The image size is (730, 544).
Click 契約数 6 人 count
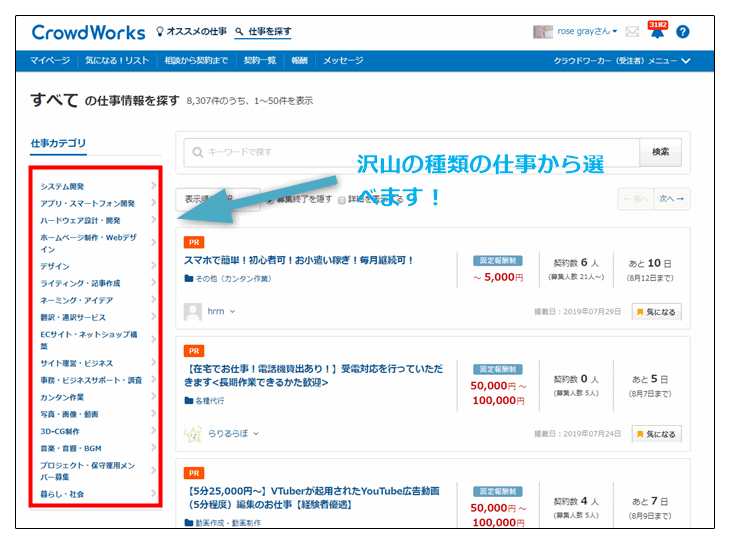(576, 263)
